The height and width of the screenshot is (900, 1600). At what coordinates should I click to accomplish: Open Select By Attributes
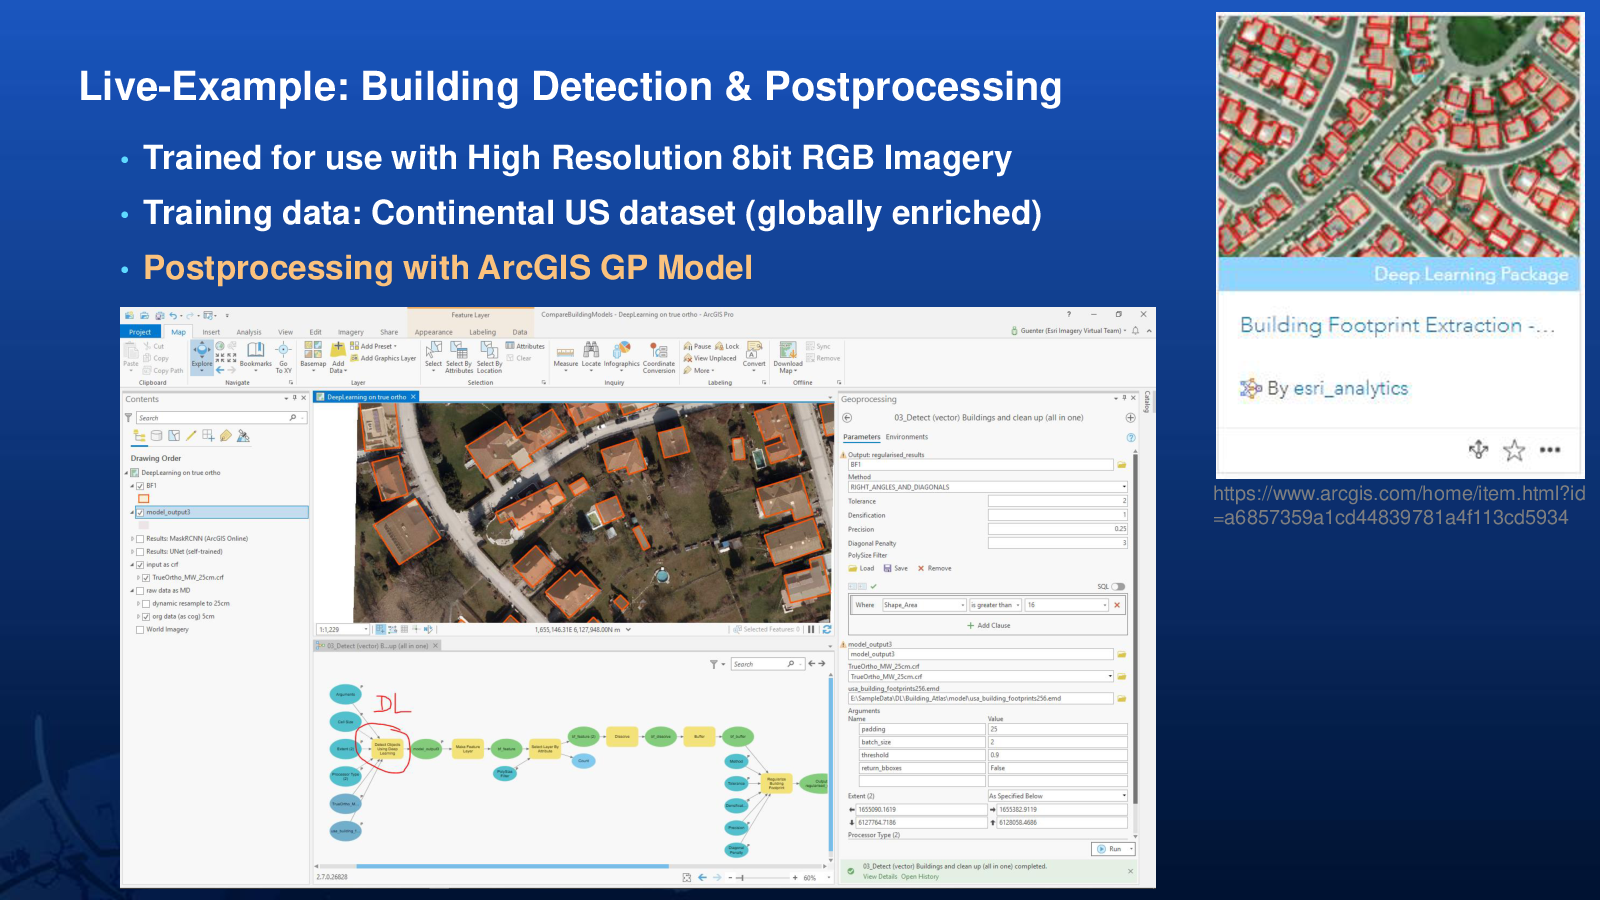pyautogui.click(x=459, y=356)
